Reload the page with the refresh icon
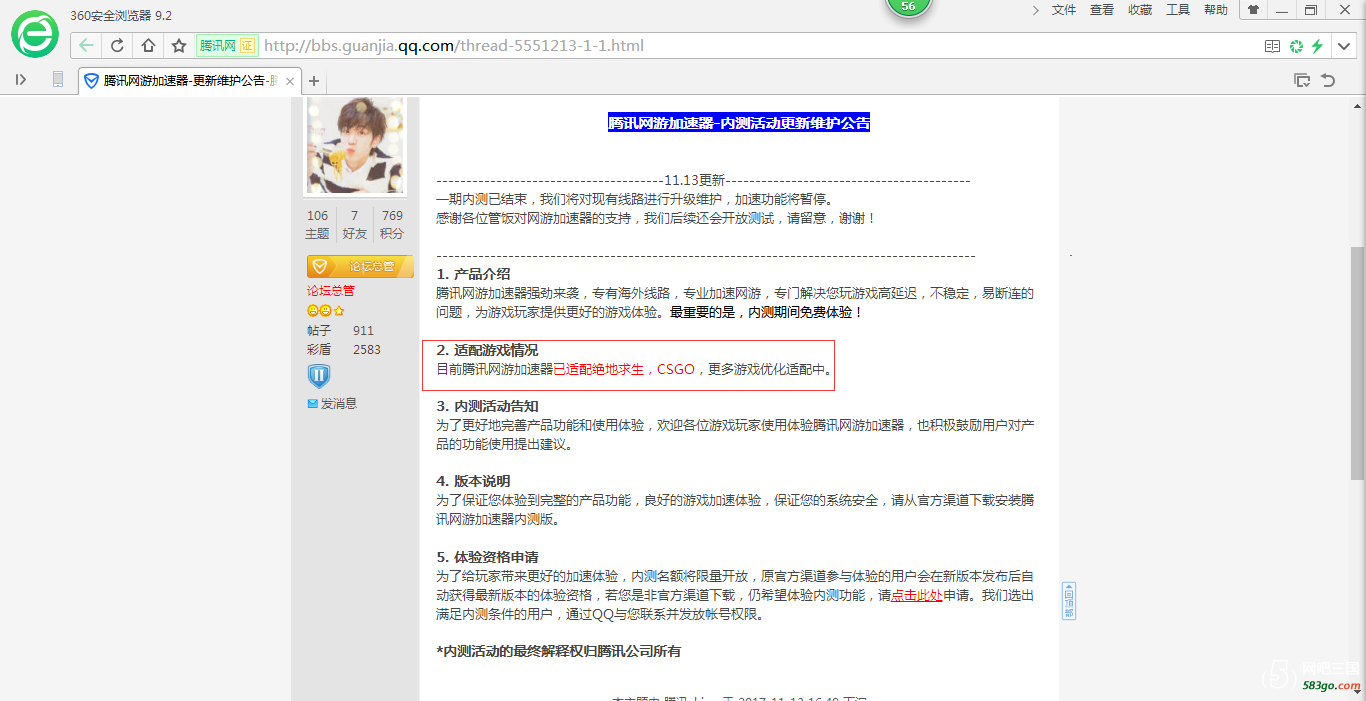Screen dimensions: 1366x701 coord(117,46)
